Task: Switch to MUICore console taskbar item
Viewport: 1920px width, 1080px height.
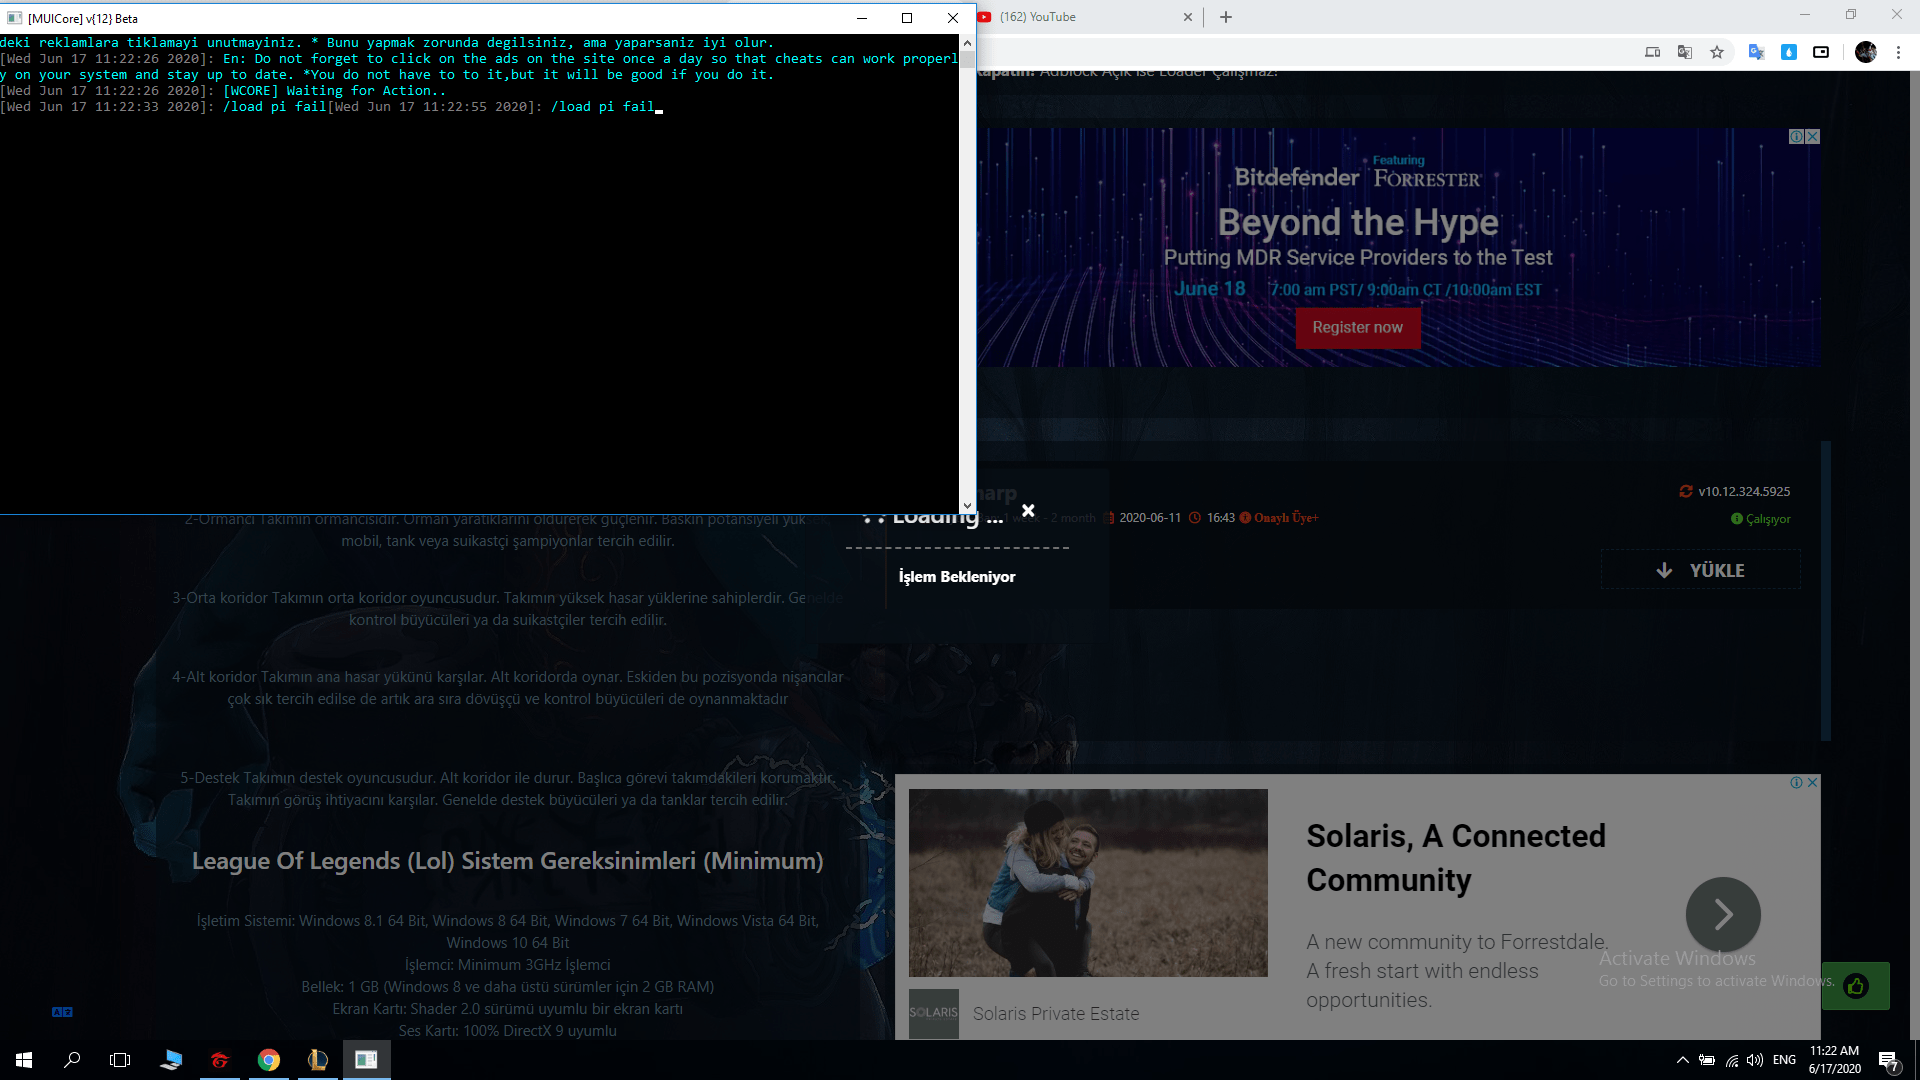Action: tap(366, 1060)
